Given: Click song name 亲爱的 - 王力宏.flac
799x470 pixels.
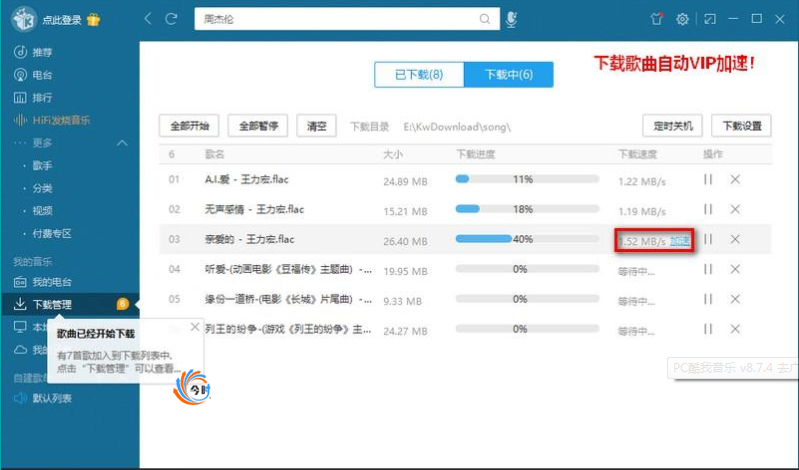Looking at the screenshot, I should pyautogui.click(x=249, y=239).
